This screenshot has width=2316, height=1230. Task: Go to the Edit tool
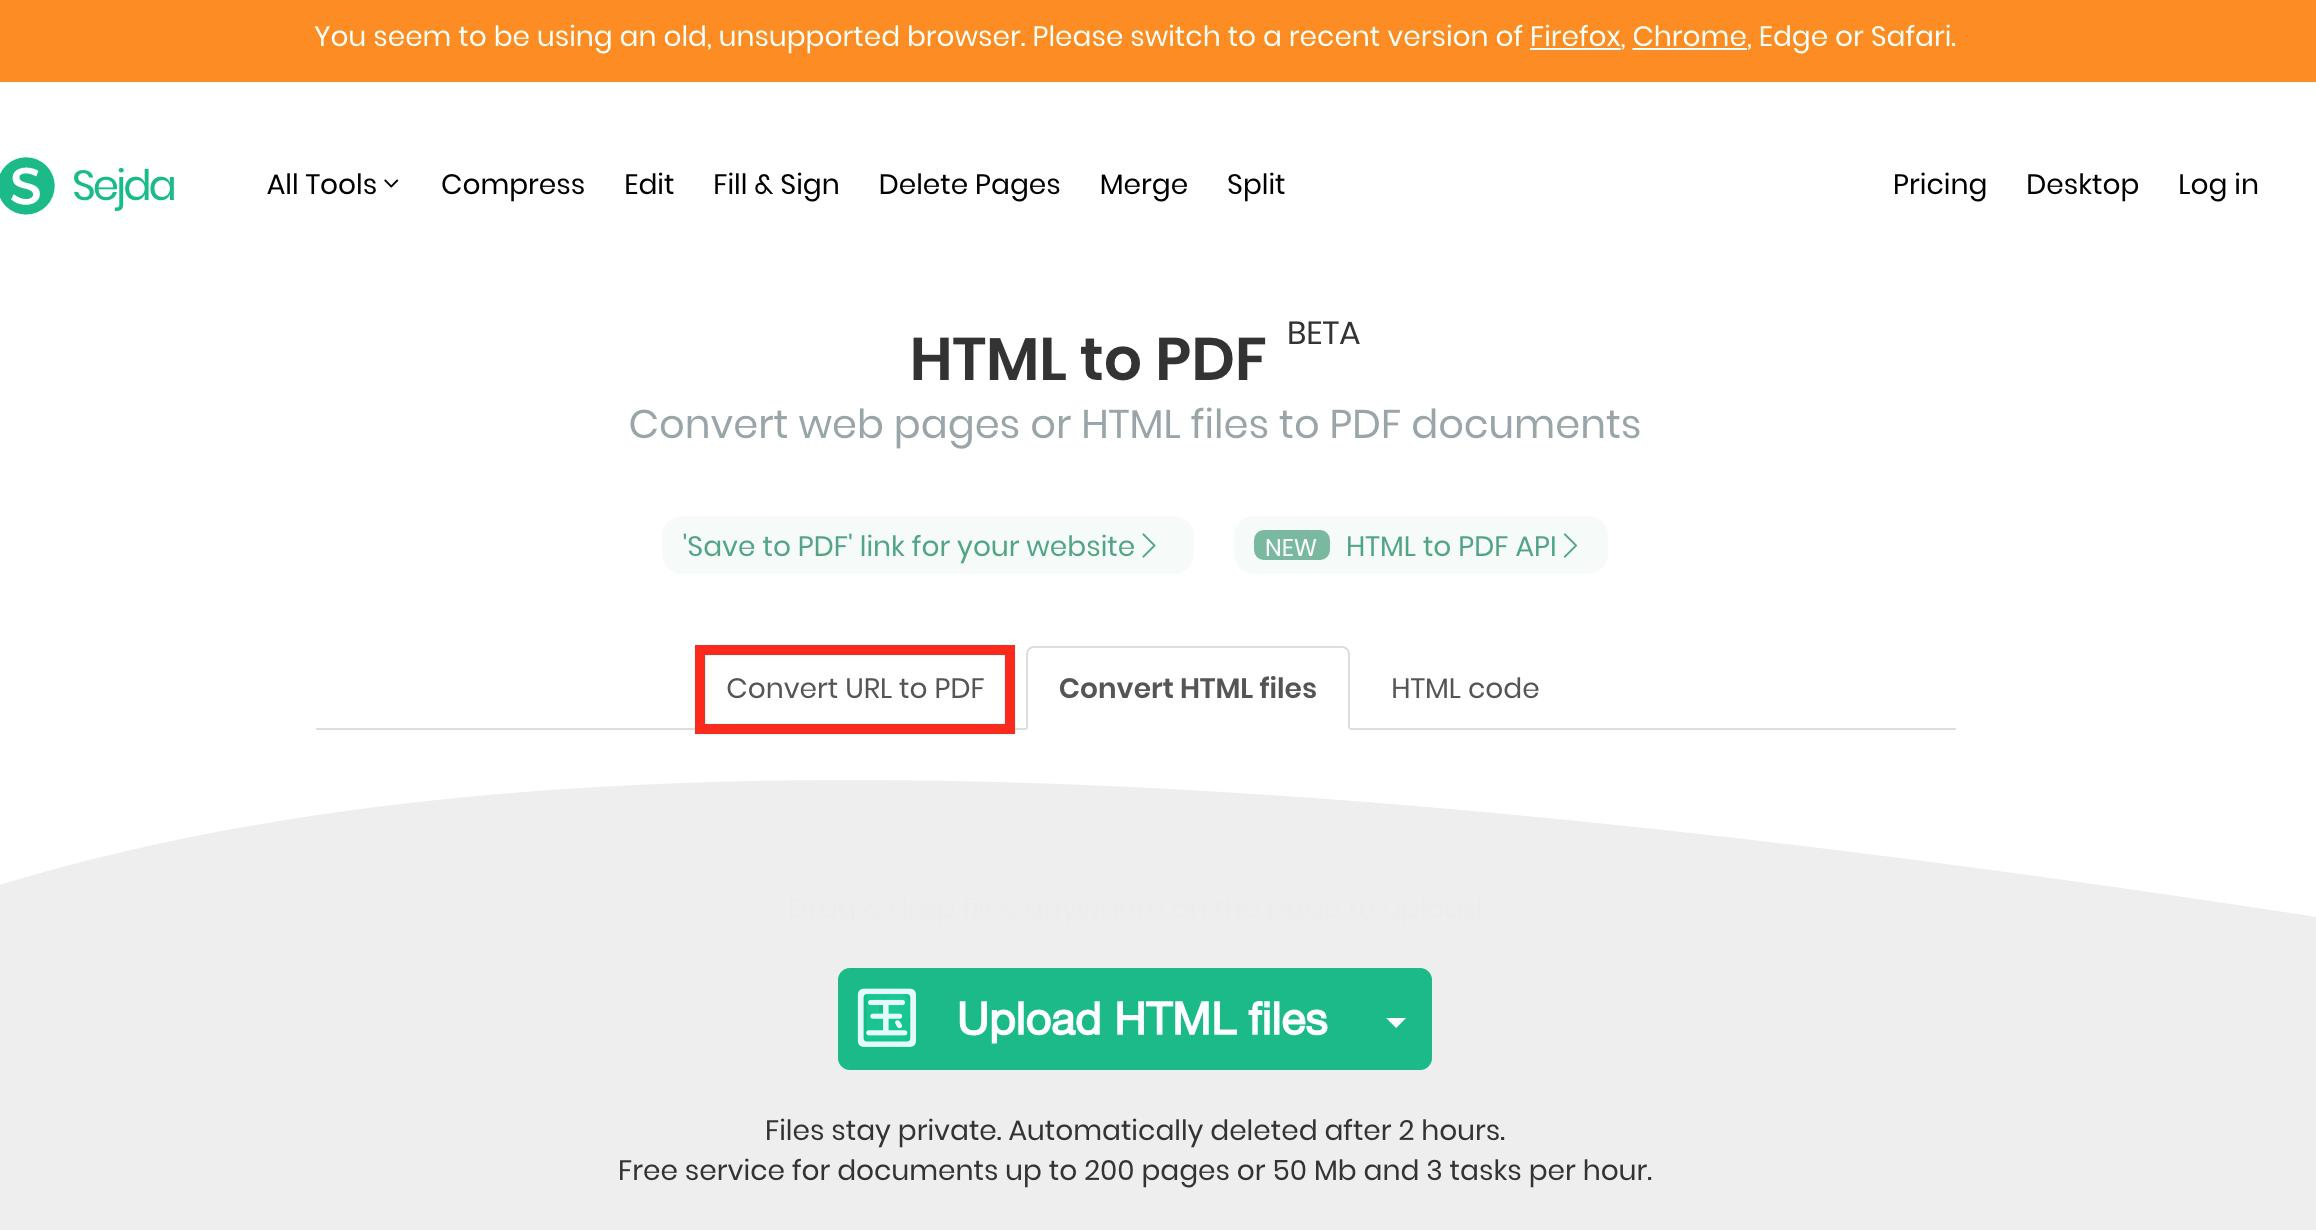click(649, 185)
